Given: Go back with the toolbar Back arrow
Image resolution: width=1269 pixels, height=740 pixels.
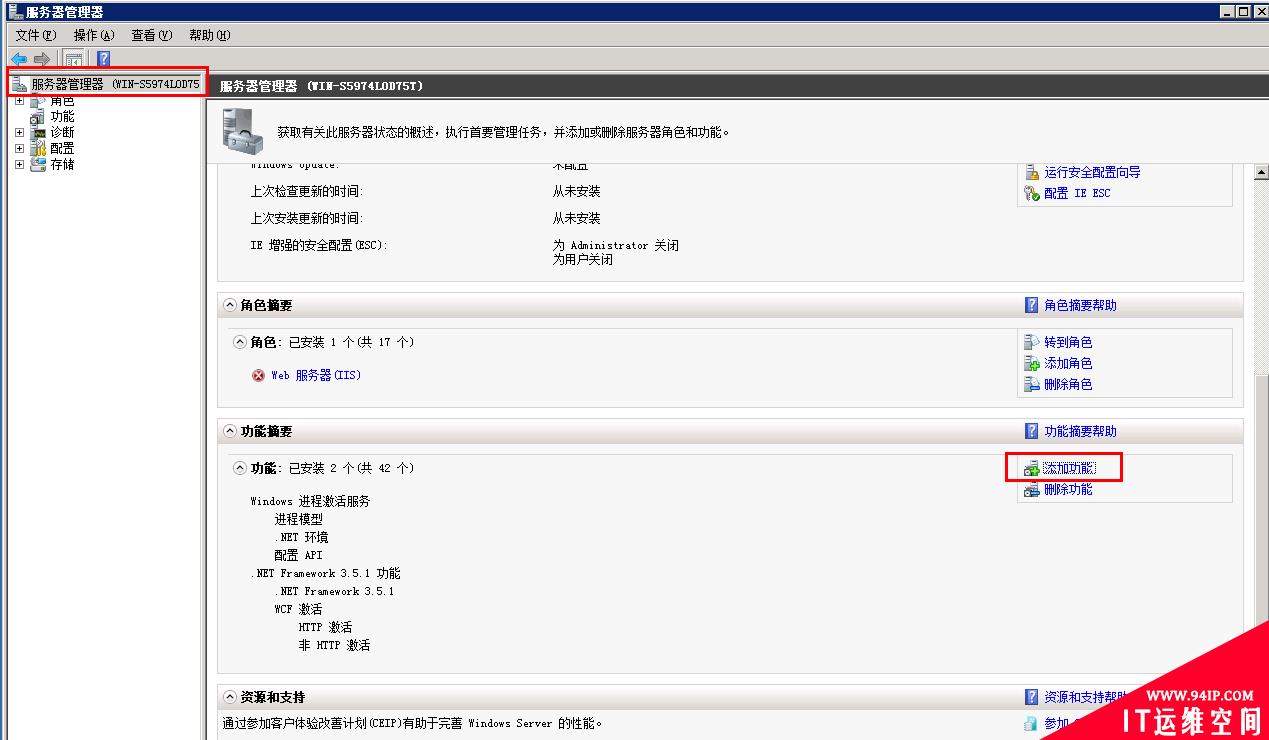Looking at the screenshot, I should (x=18, y=59).
